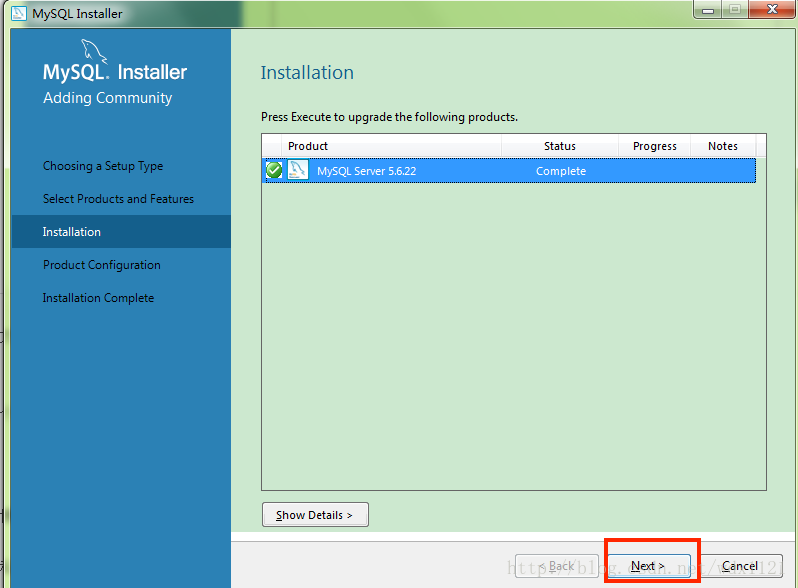The height and width of the screenshot is (588, 798).
Task: Open the Select Products and Features step
Action: tap(118, 199)
